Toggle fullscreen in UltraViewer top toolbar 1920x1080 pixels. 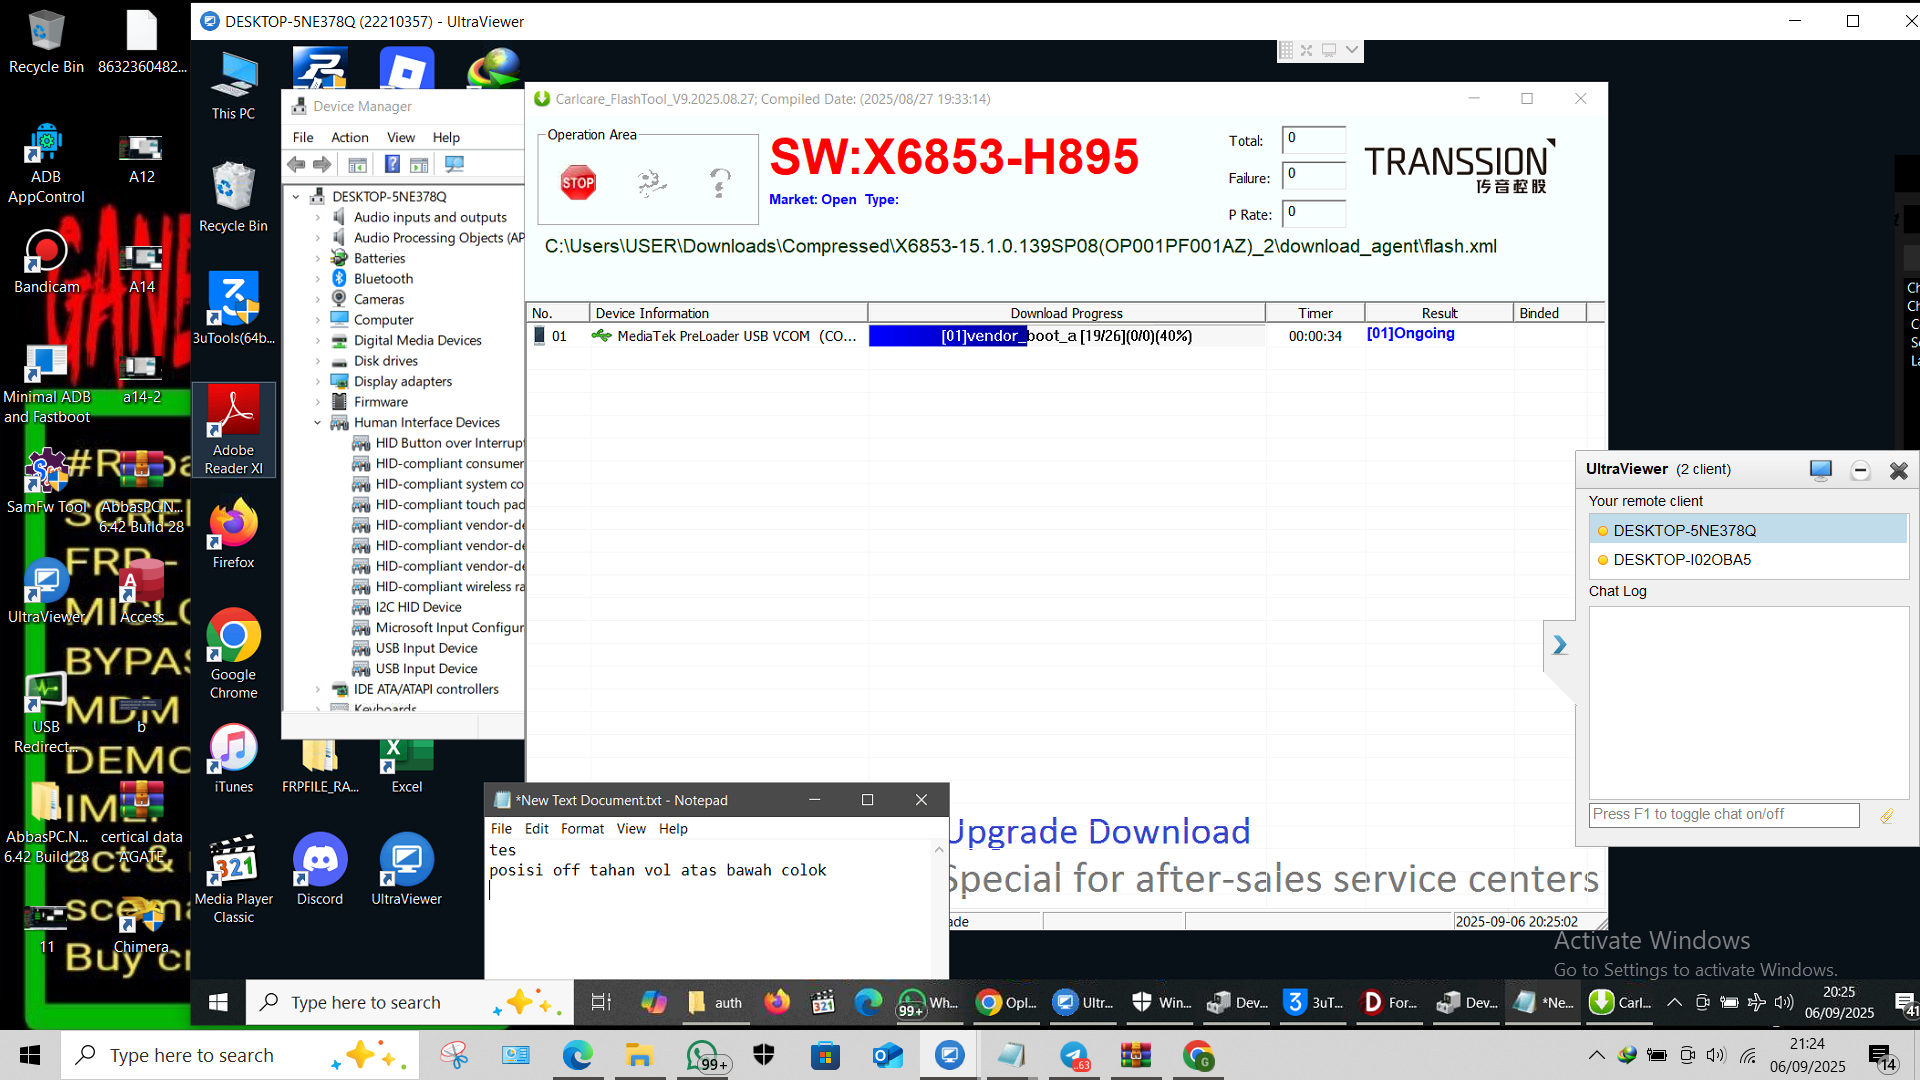[x=1307, y=50]
